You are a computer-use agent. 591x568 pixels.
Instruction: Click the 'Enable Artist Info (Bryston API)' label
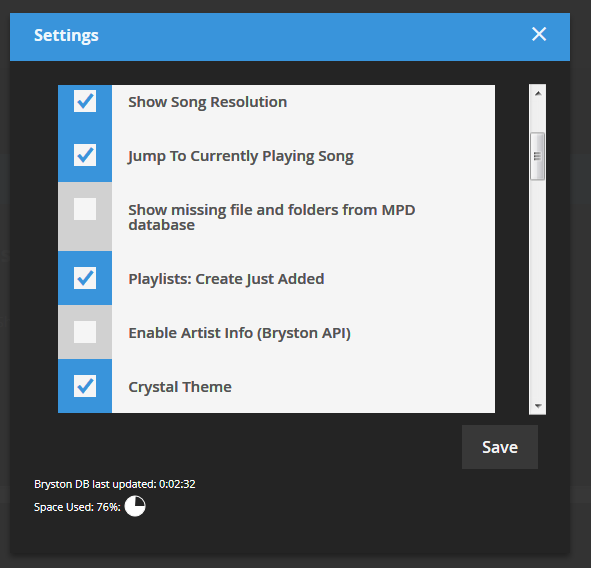[x=239, y=333]
